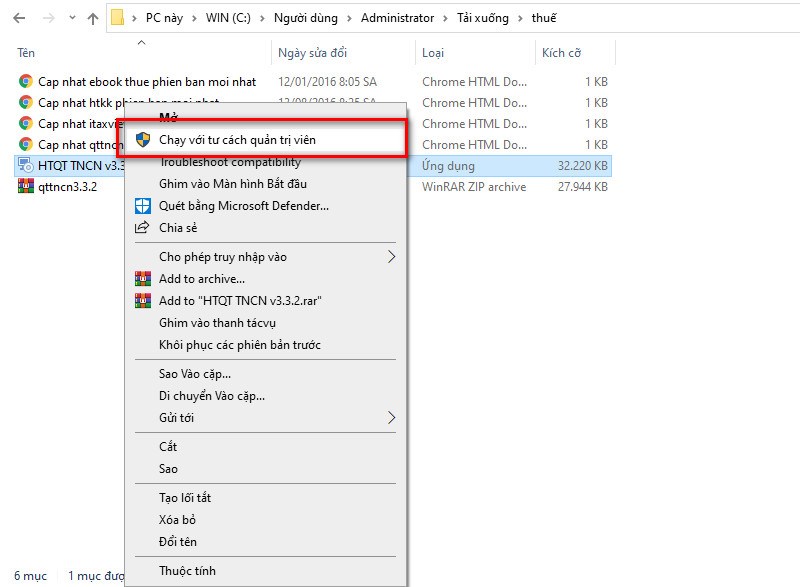The width and height of the screenshot is (800, 587).
Task: Go back using the Back arrow
Action: pyautogui.click(x=19, y=18)
